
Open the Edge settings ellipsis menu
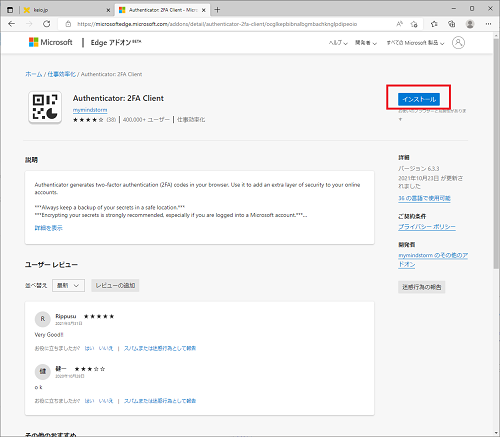pos(488,24)
